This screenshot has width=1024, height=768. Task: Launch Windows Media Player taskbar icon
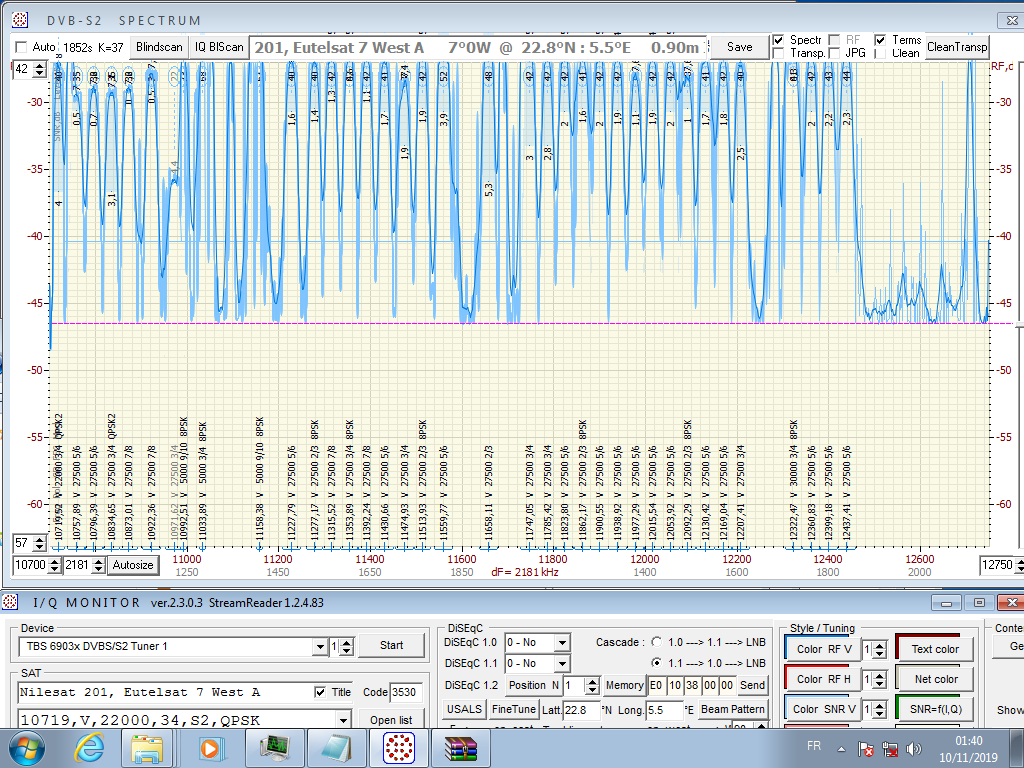(x=210, y=747)
